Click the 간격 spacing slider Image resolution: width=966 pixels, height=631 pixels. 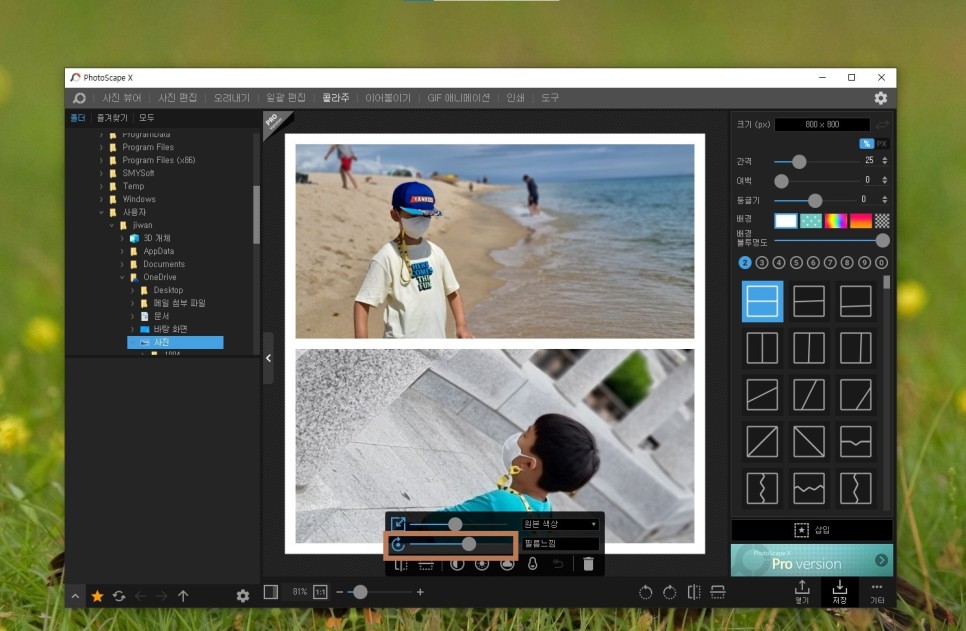click(x=815, y=161)
